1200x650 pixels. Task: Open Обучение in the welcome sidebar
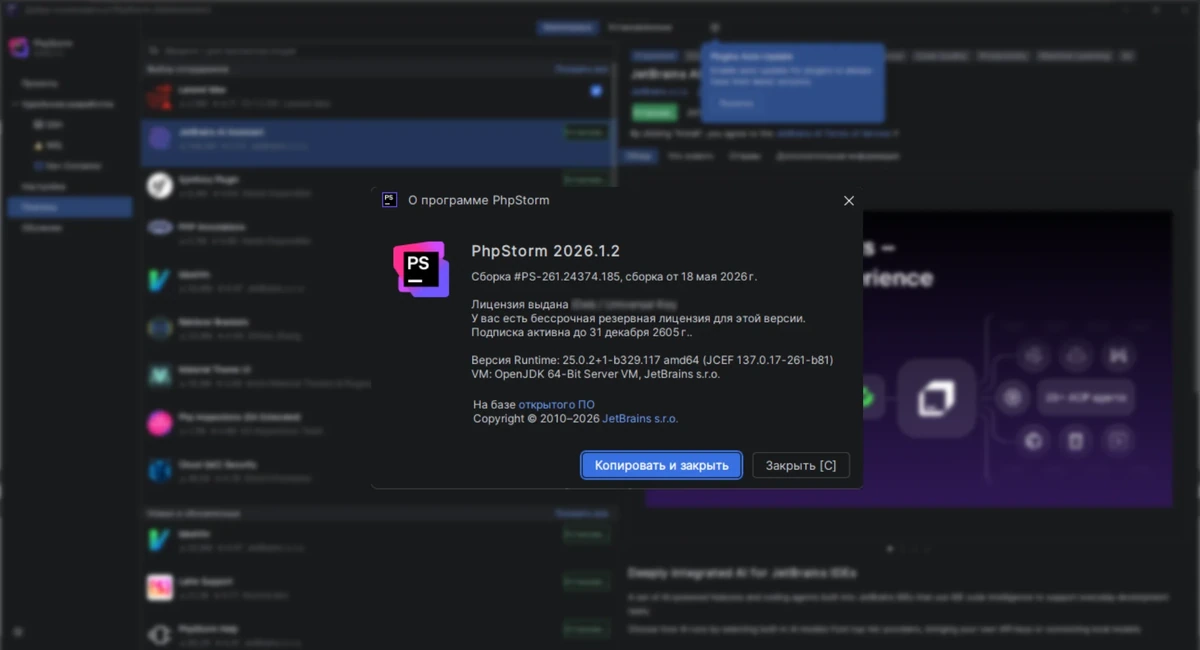(x=42, y=228)
